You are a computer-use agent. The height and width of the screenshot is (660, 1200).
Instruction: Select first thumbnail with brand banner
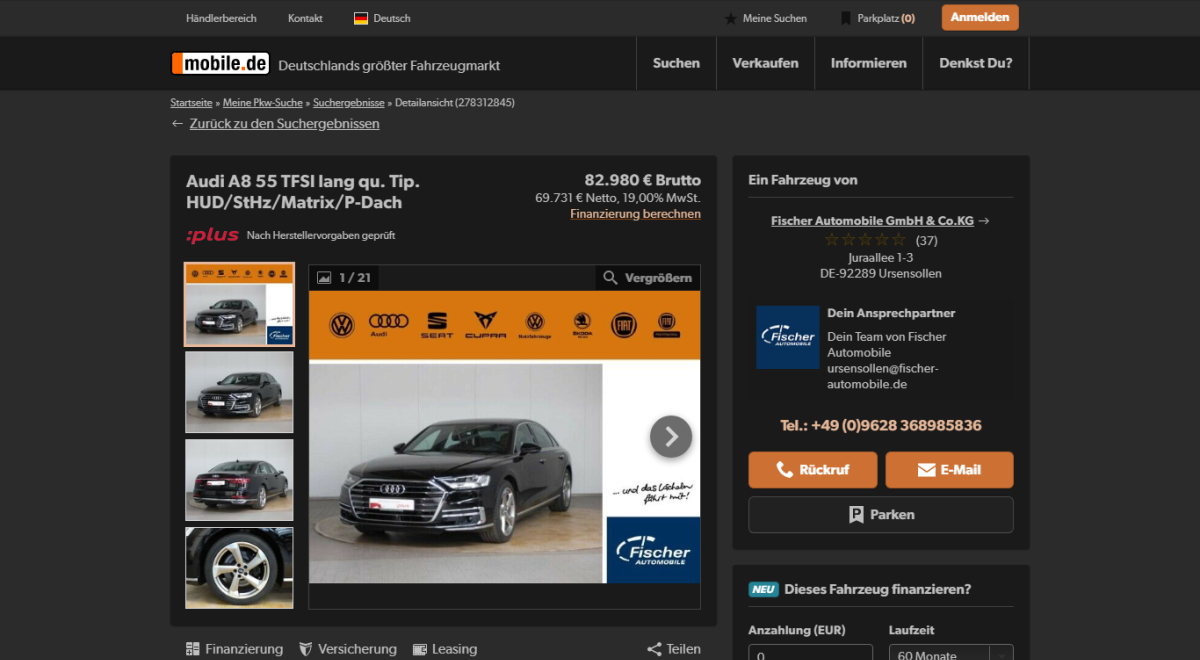pyautogui.click(x=239, y=305)
